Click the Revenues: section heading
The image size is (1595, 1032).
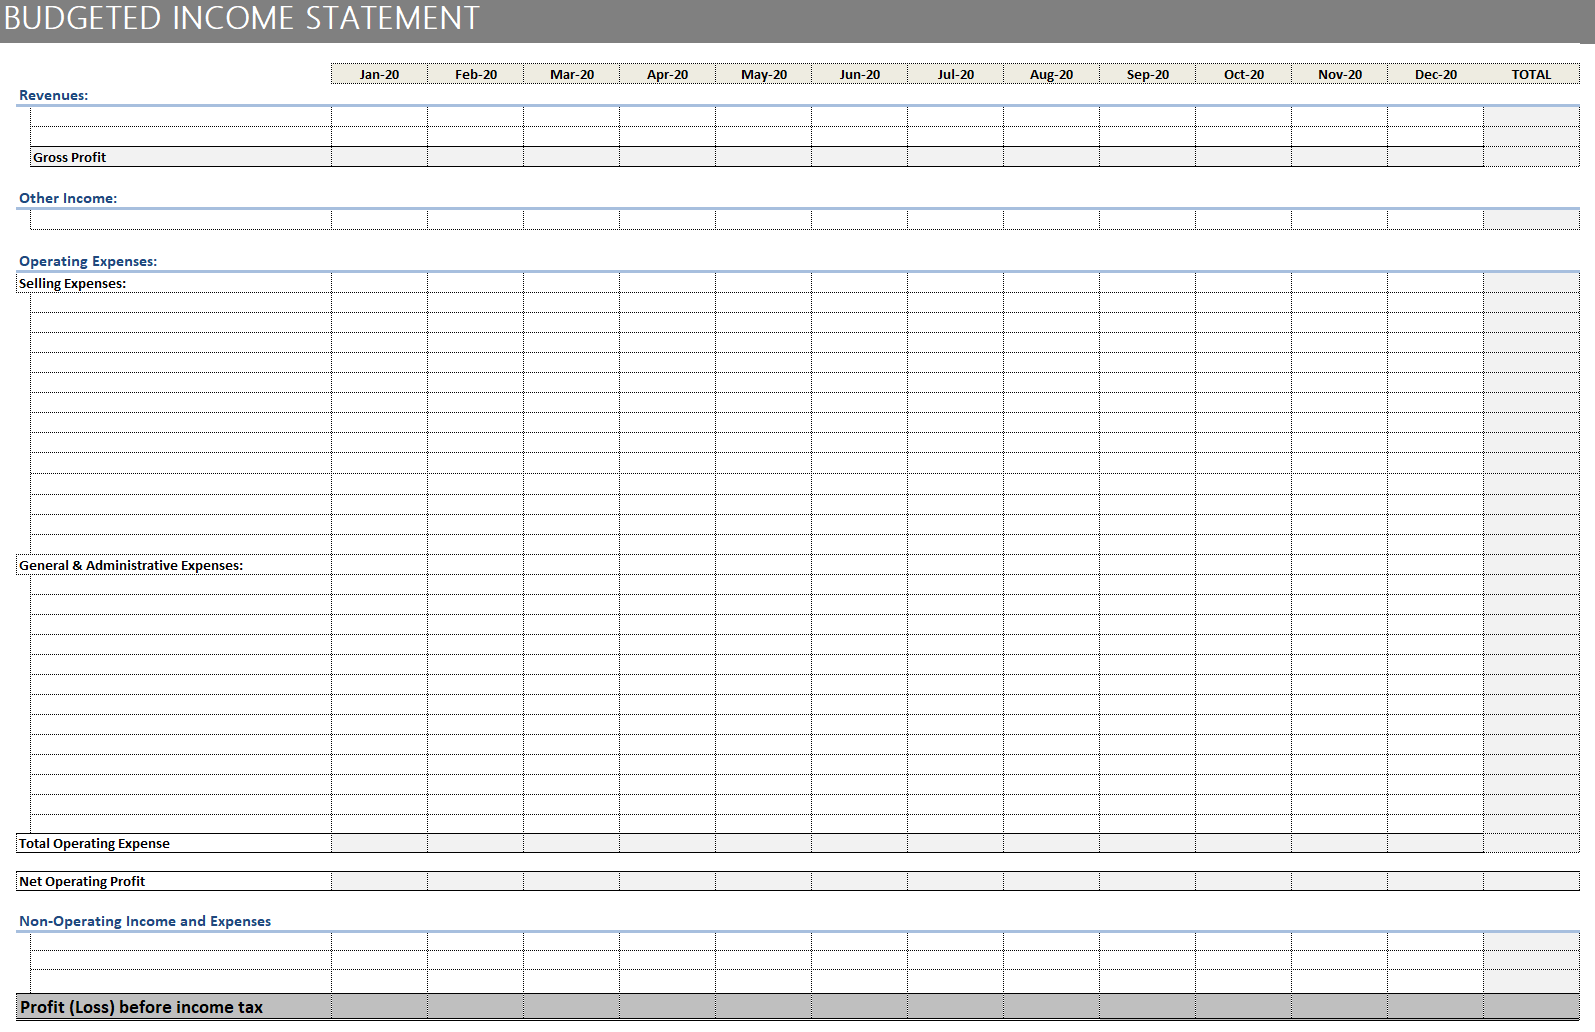pos(54,95)
